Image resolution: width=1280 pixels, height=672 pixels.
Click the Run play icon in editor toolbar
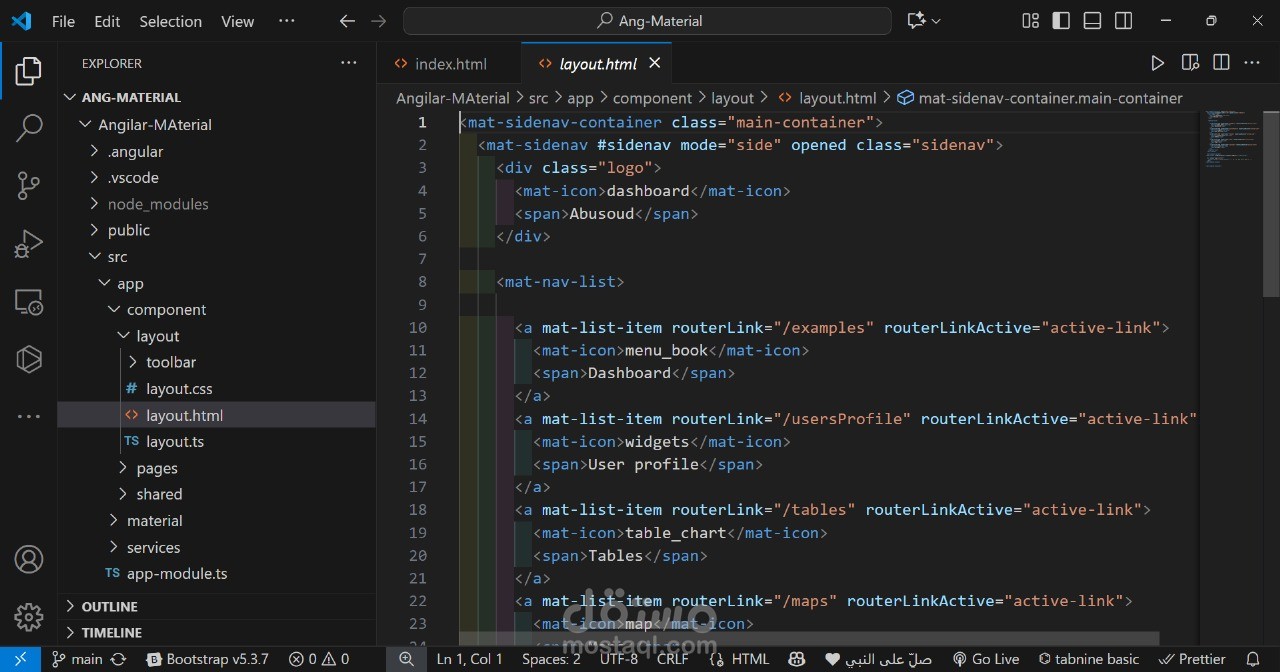click(x=1157, y=63)
